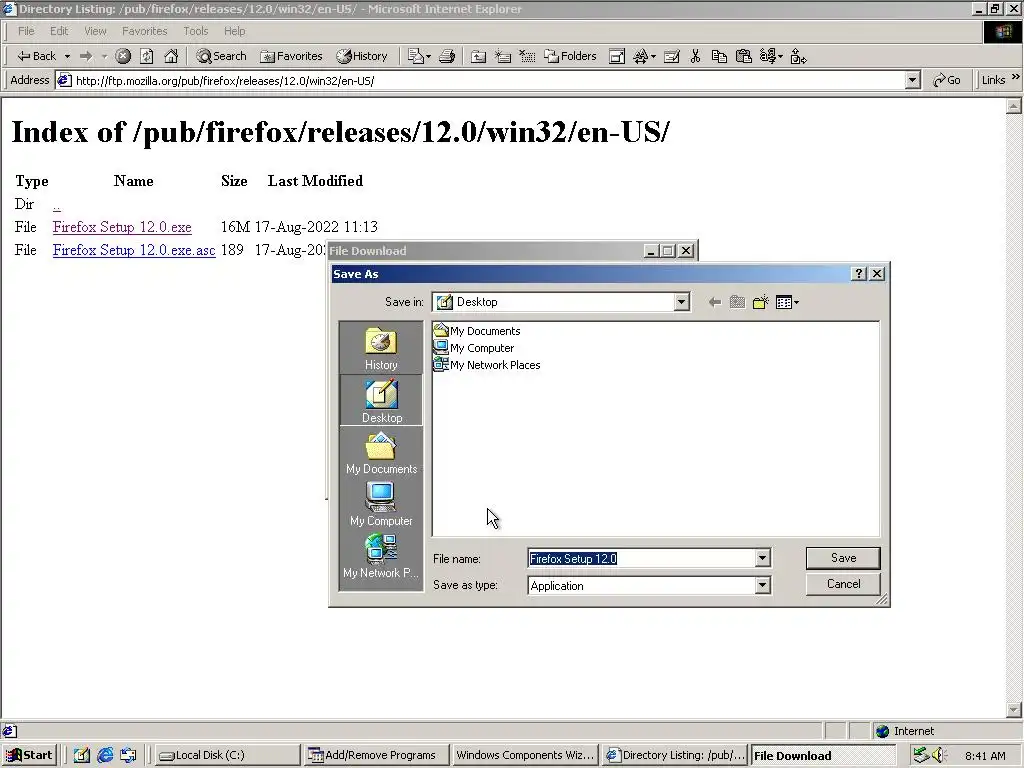The image size is (1024, 768).
Task: Open the Help menu
Action: (x=234, y=31)
